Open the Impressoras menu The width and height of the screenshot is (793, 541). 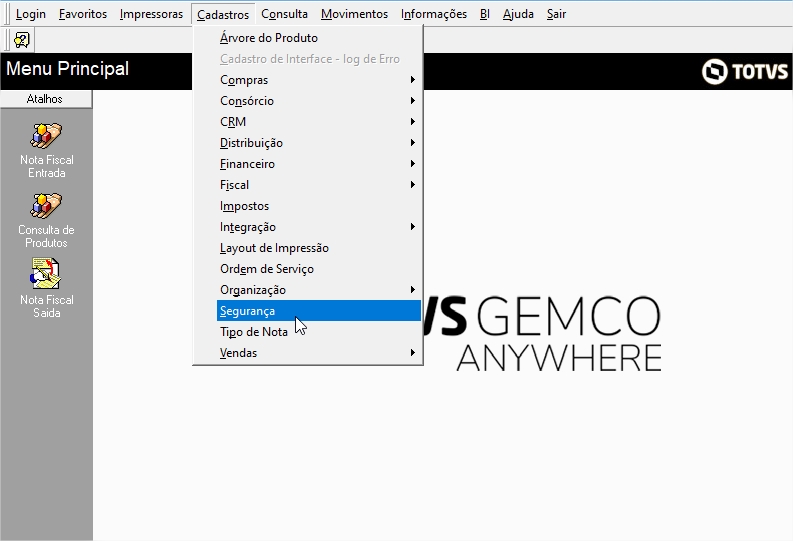coord(151,14)
